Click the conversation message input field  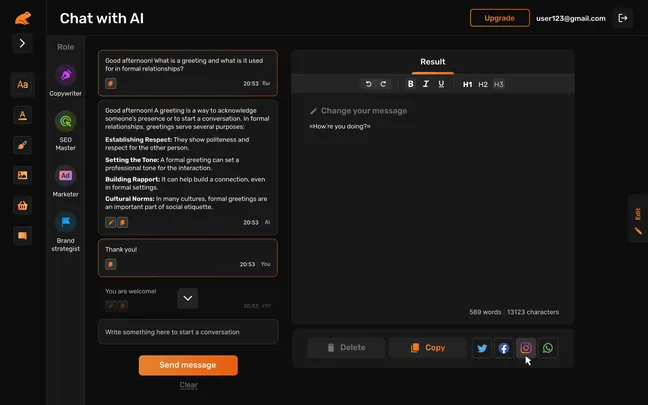tap(188, 332)
